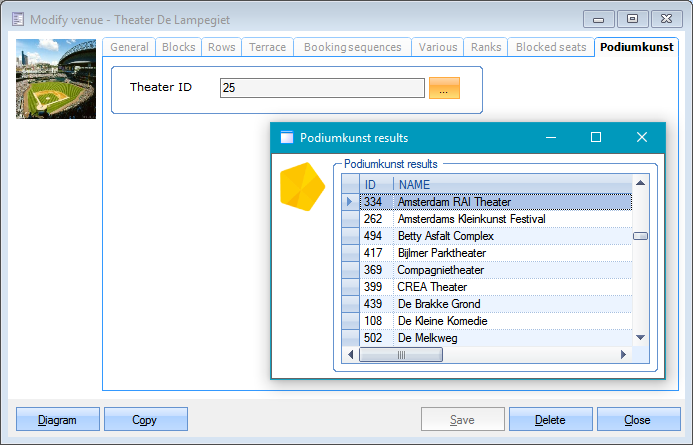Select the Amsterdam RAI Theater row
The height and width of the screenshot is (445, 693).
pos(454,202)
